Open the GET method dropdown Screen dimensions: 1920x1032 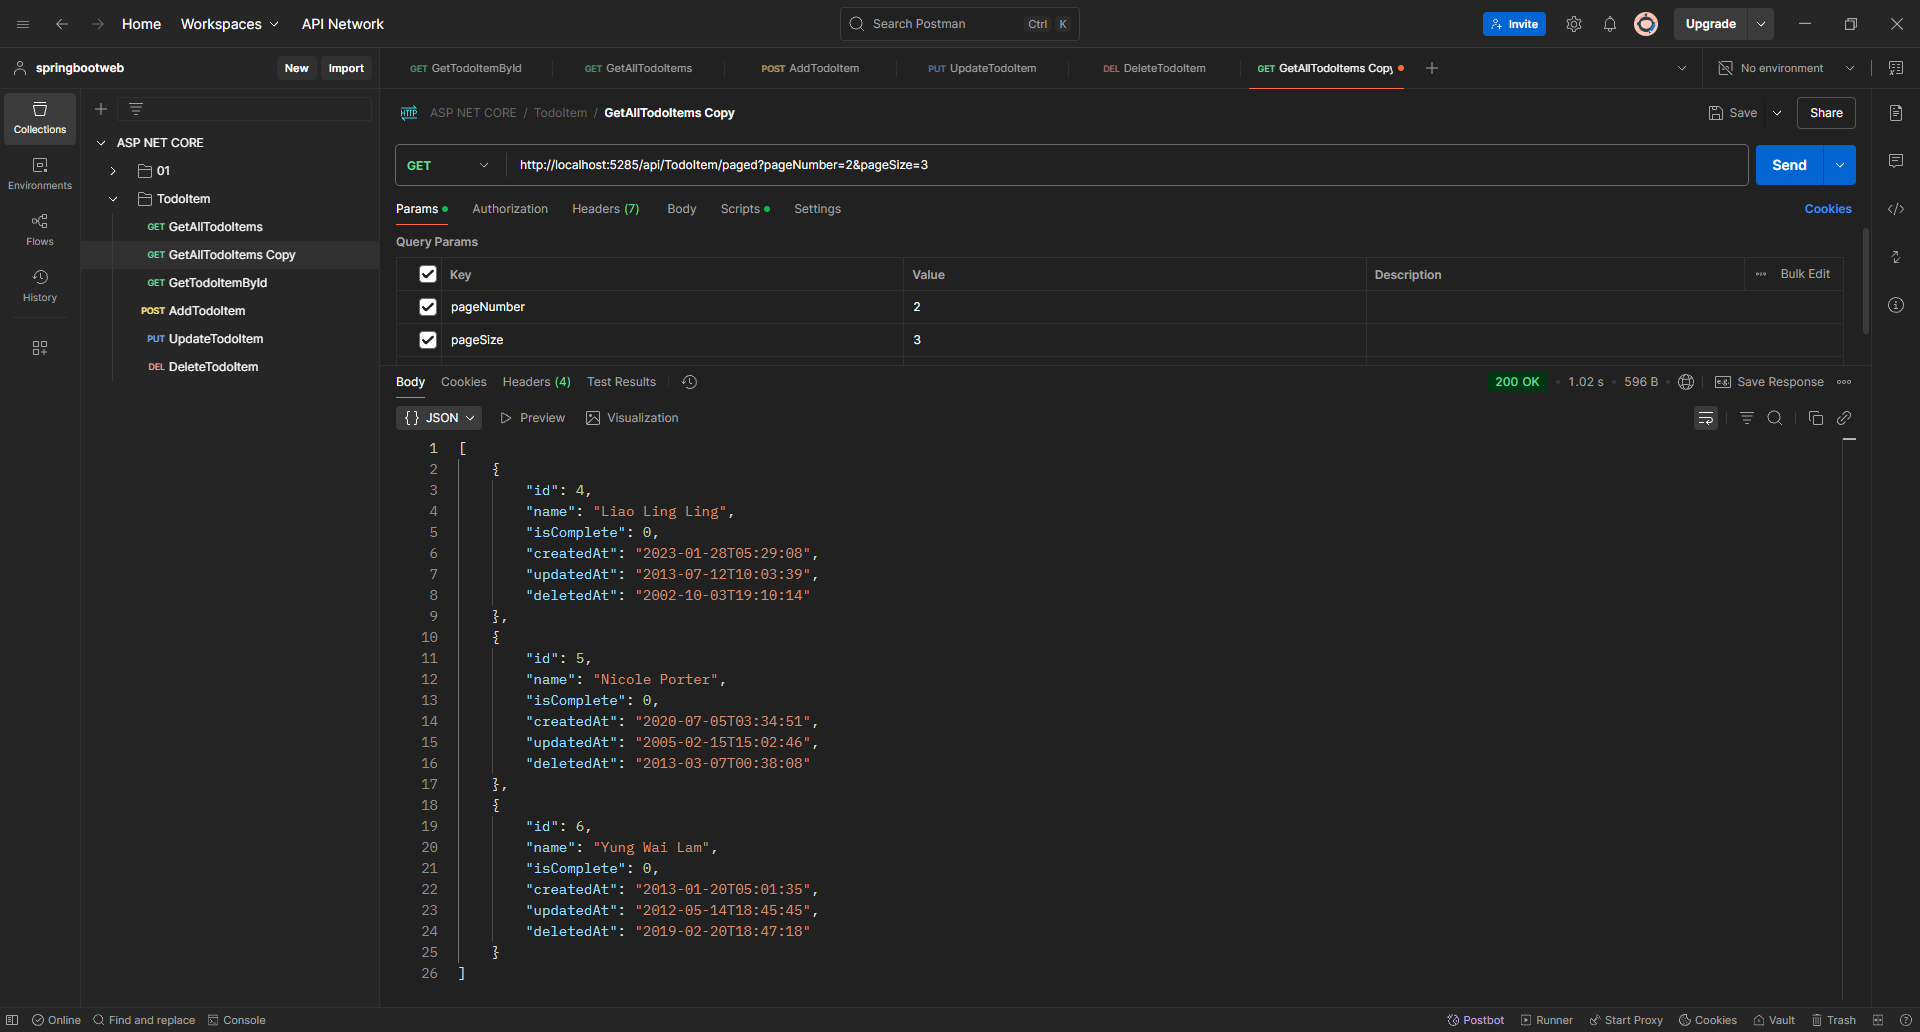click(448, 165)
